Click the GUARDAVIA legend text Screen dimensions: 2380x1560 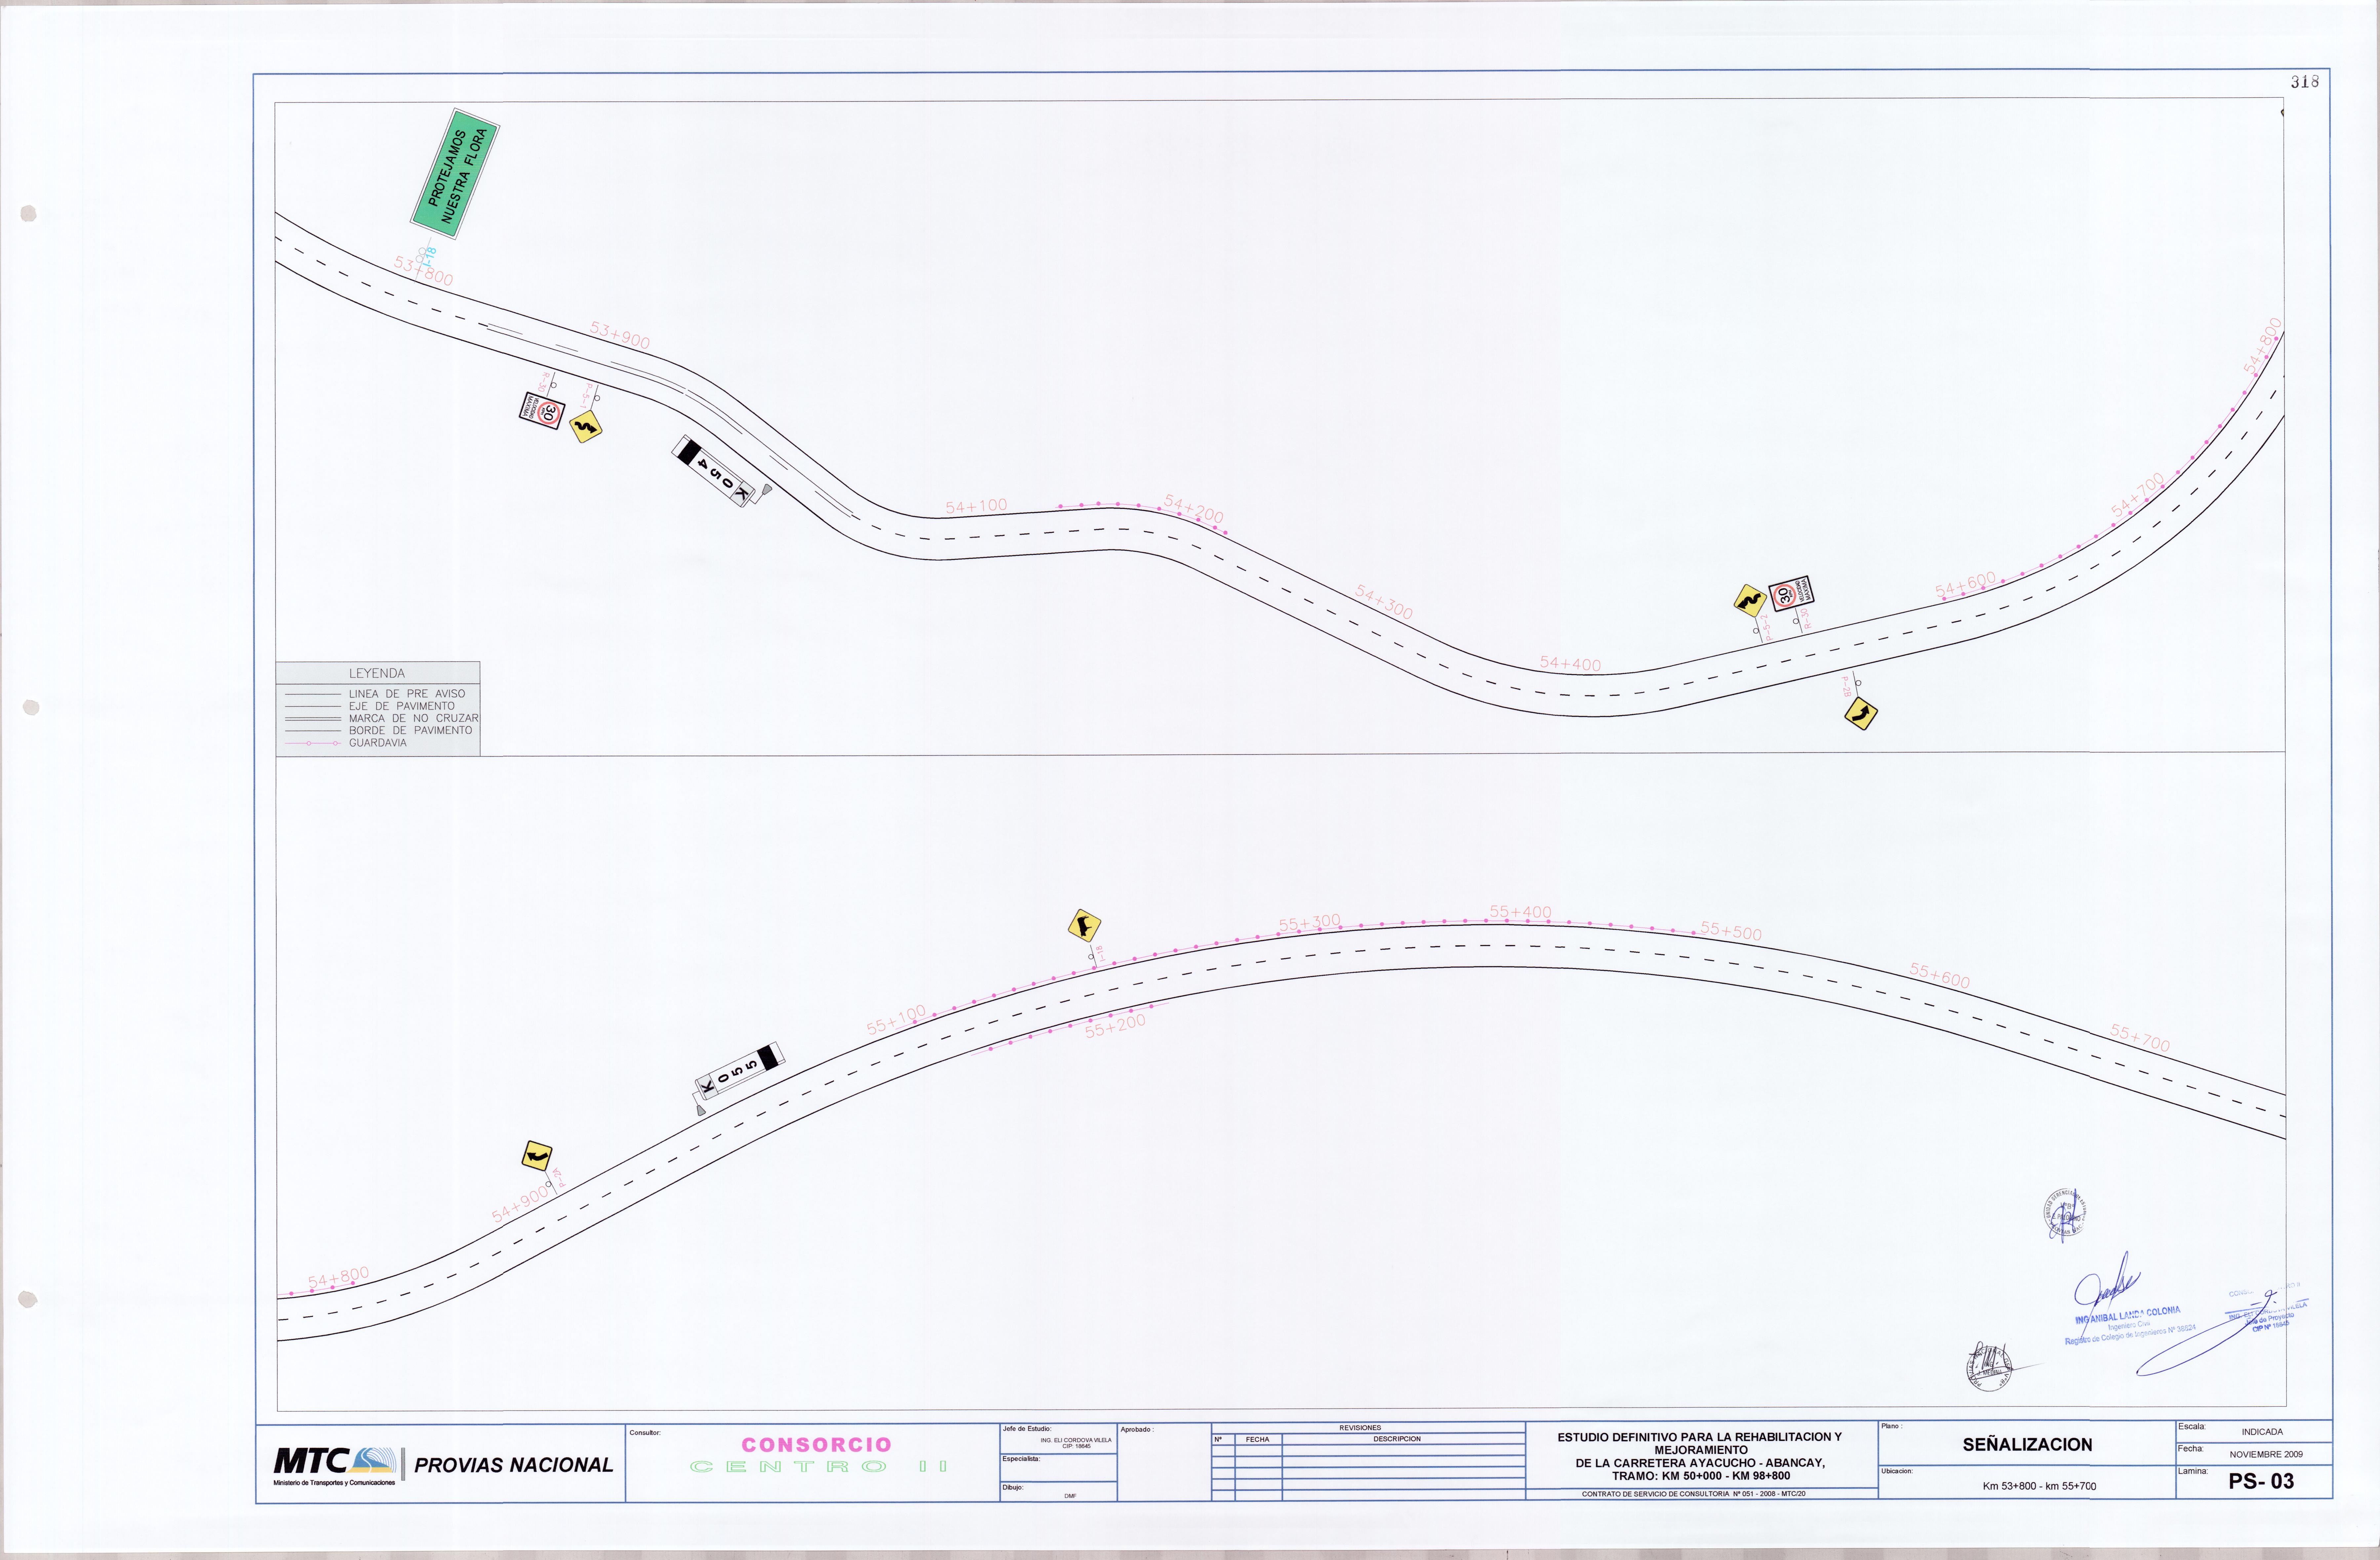[377, 743]
